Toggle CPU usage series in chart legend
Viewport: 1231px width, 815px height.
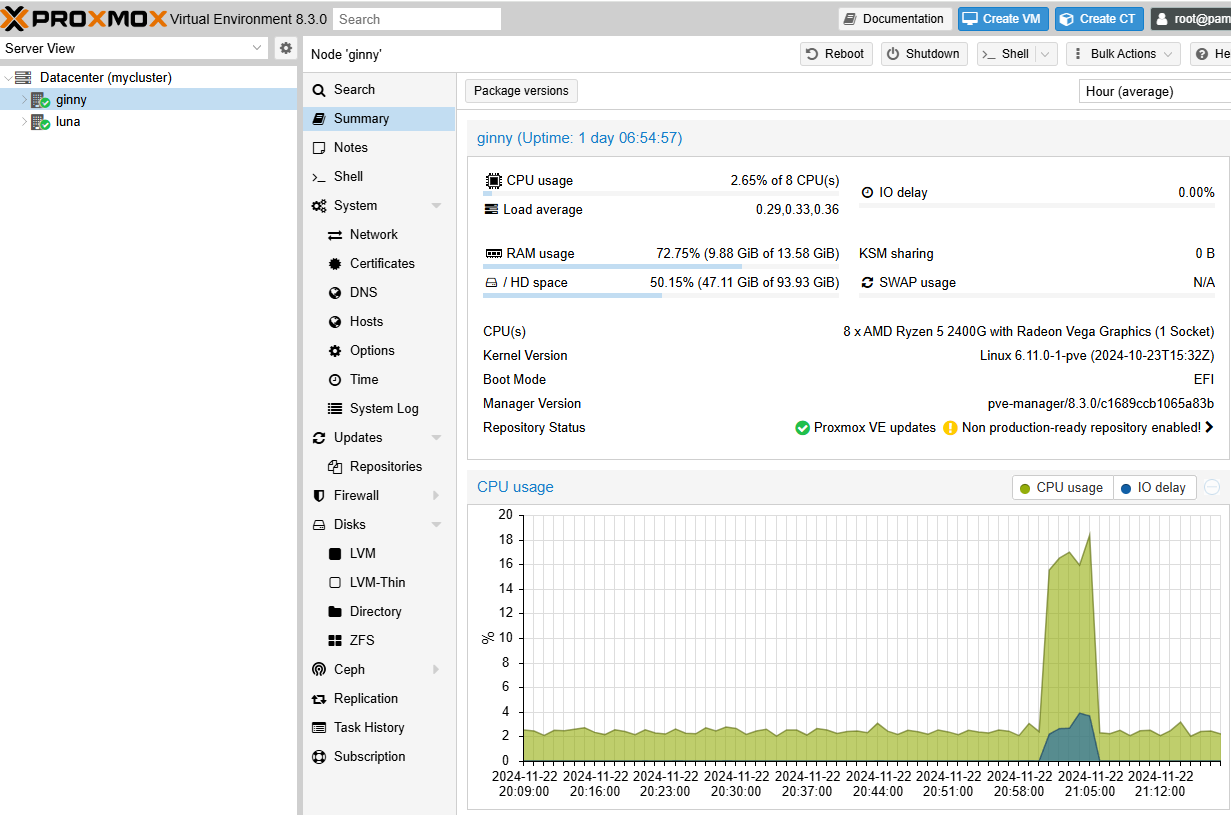click(x=1061, y=487)
